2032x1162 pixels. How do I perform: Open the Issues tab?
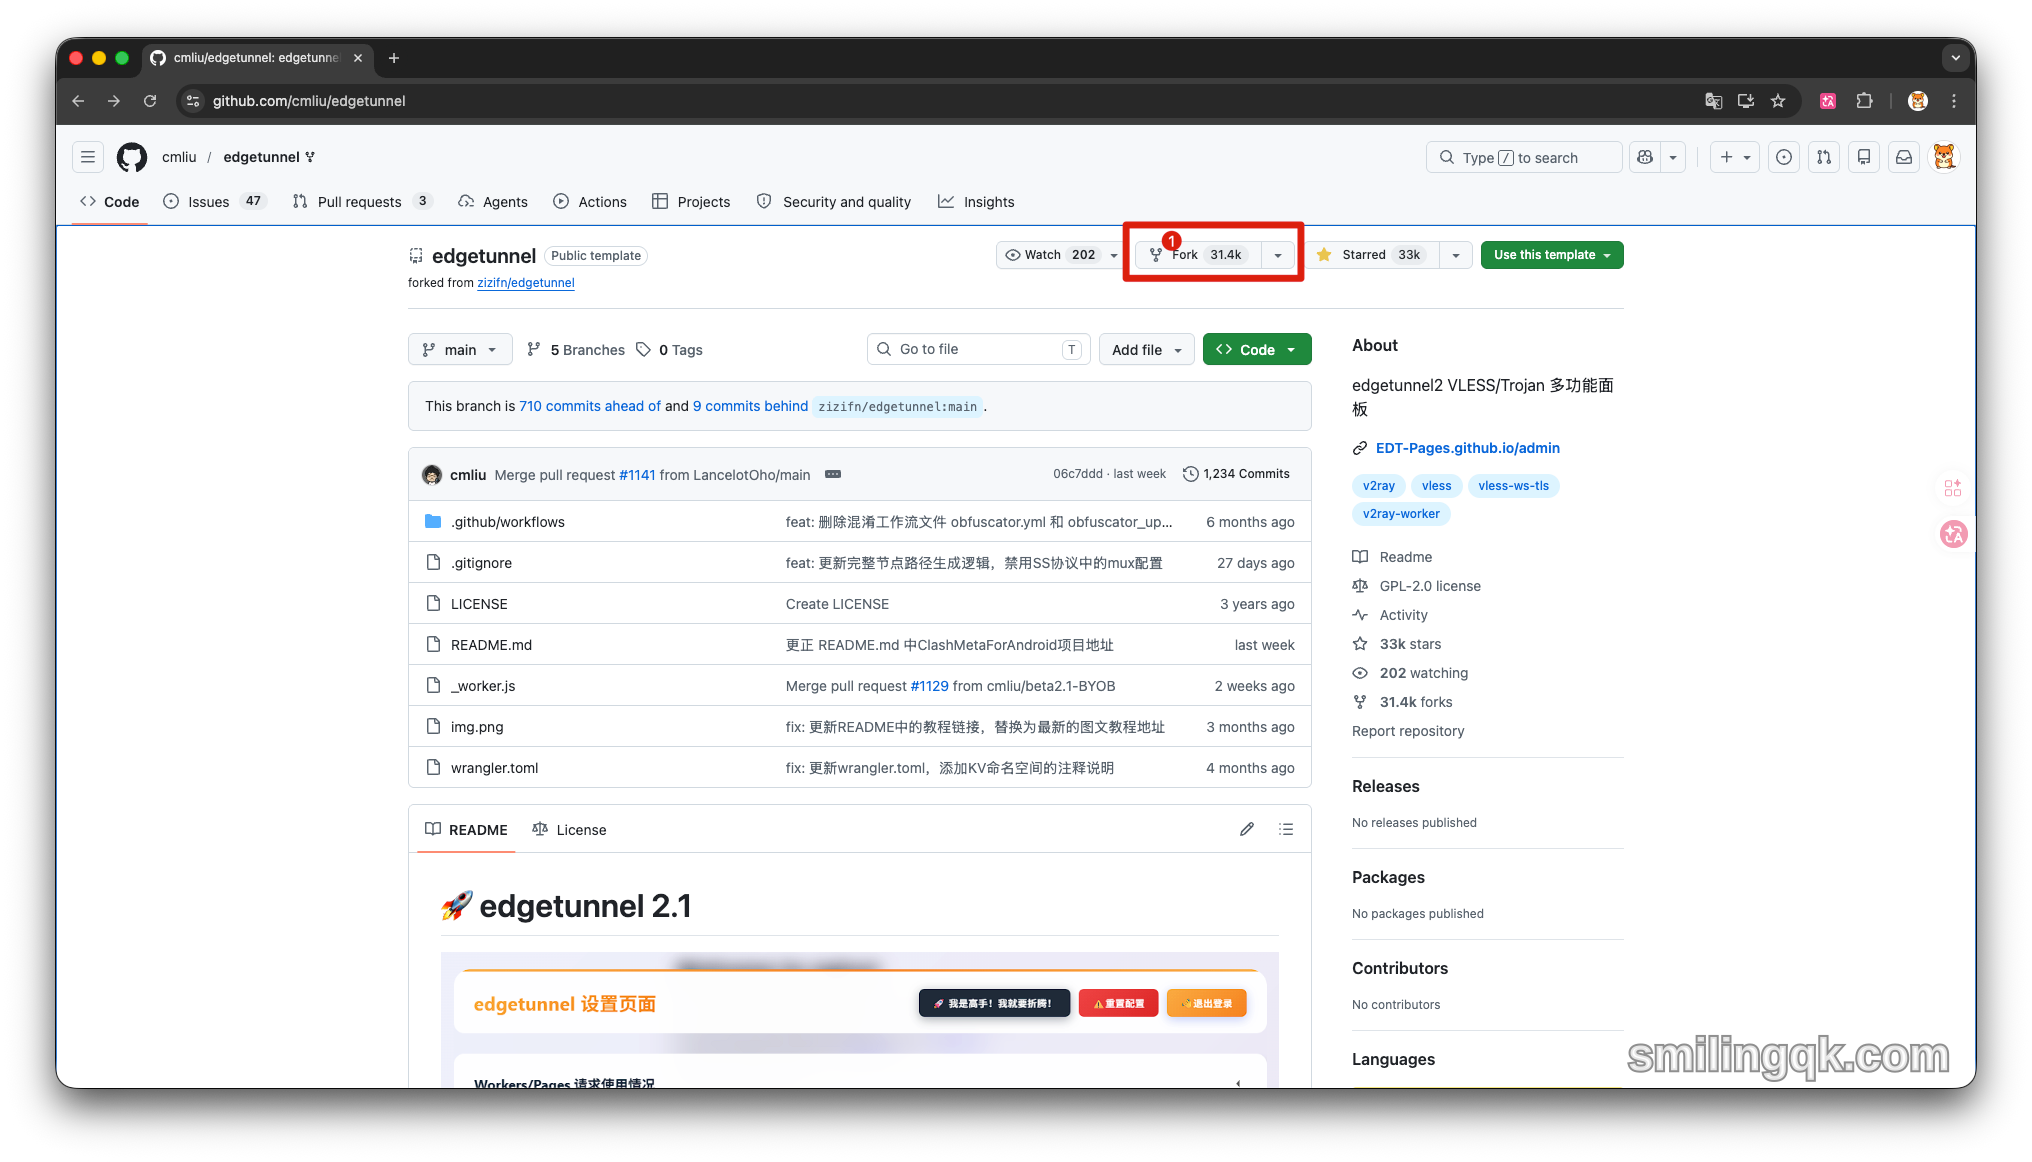(214, 202)
